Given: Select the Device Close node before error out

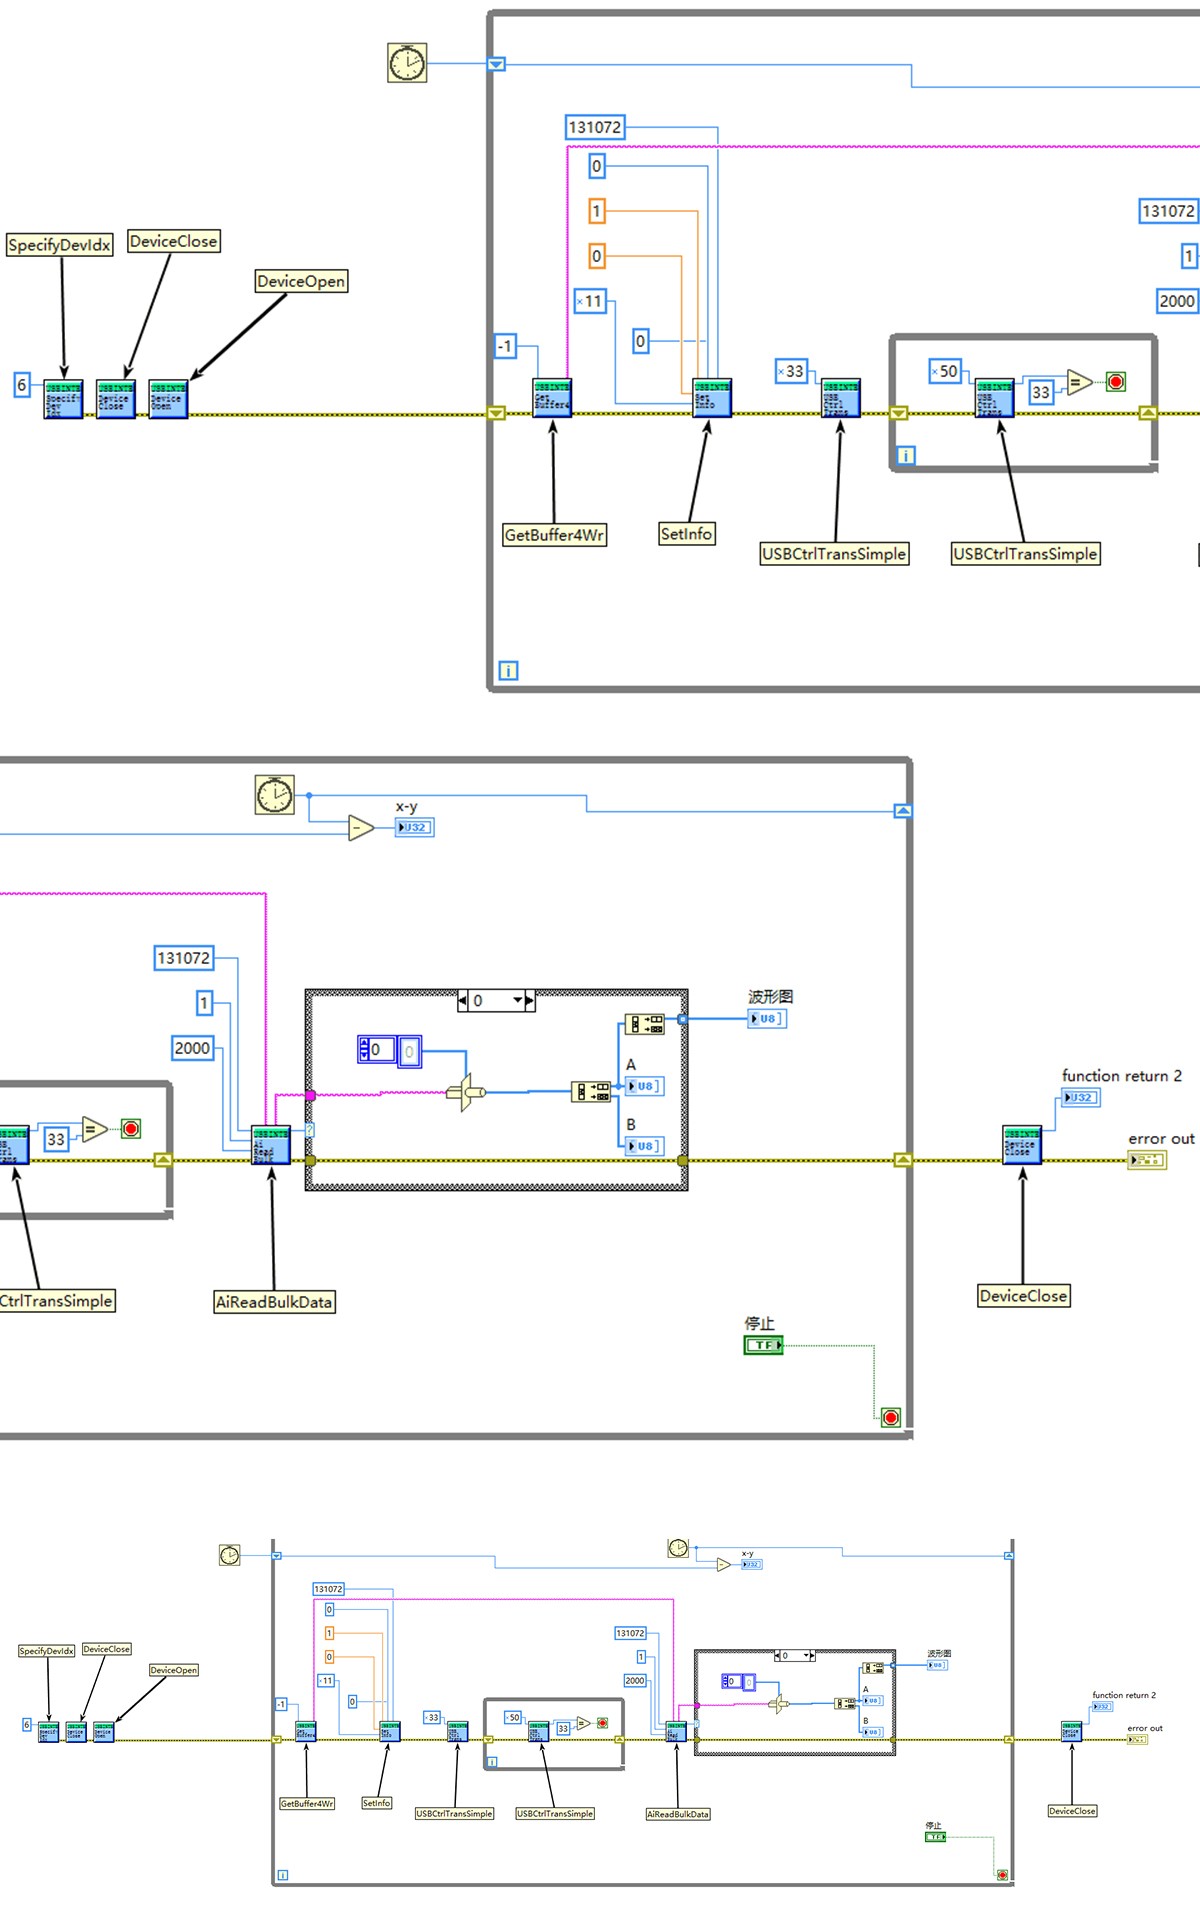Looking at the screenshot, I should point(1022,1145).
